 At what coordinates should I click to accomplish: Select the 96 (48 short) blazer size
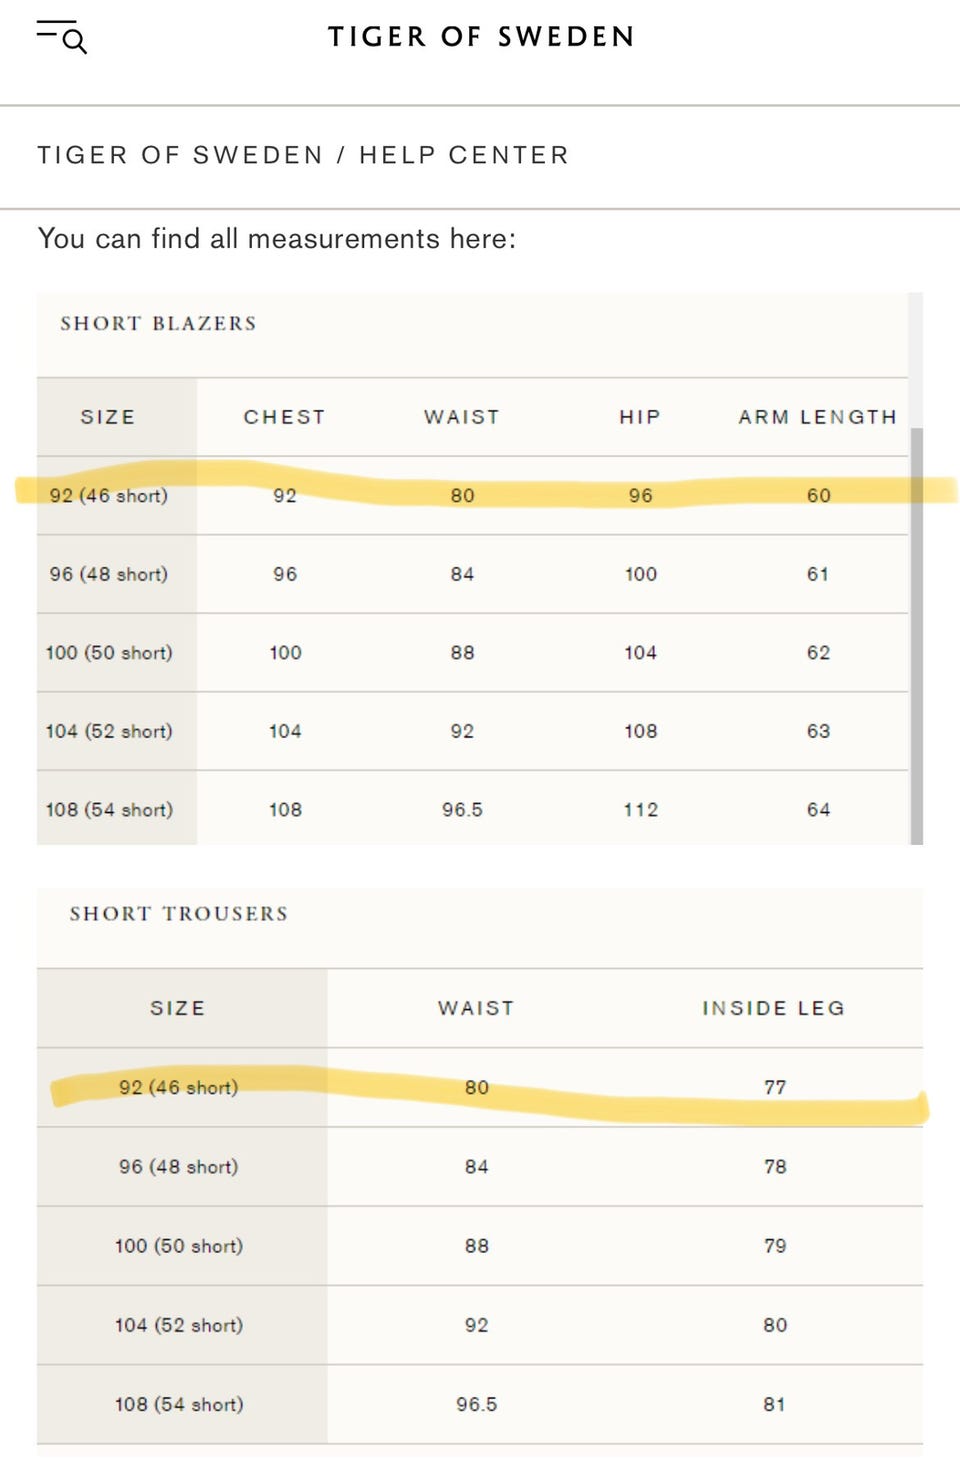[109, 574]
